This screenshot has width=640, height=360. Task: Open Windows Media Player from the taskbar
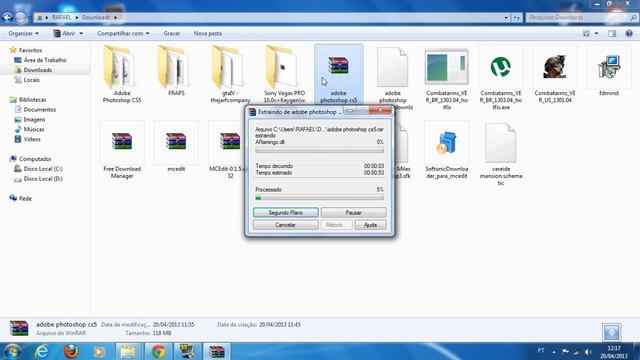[99, 351]
